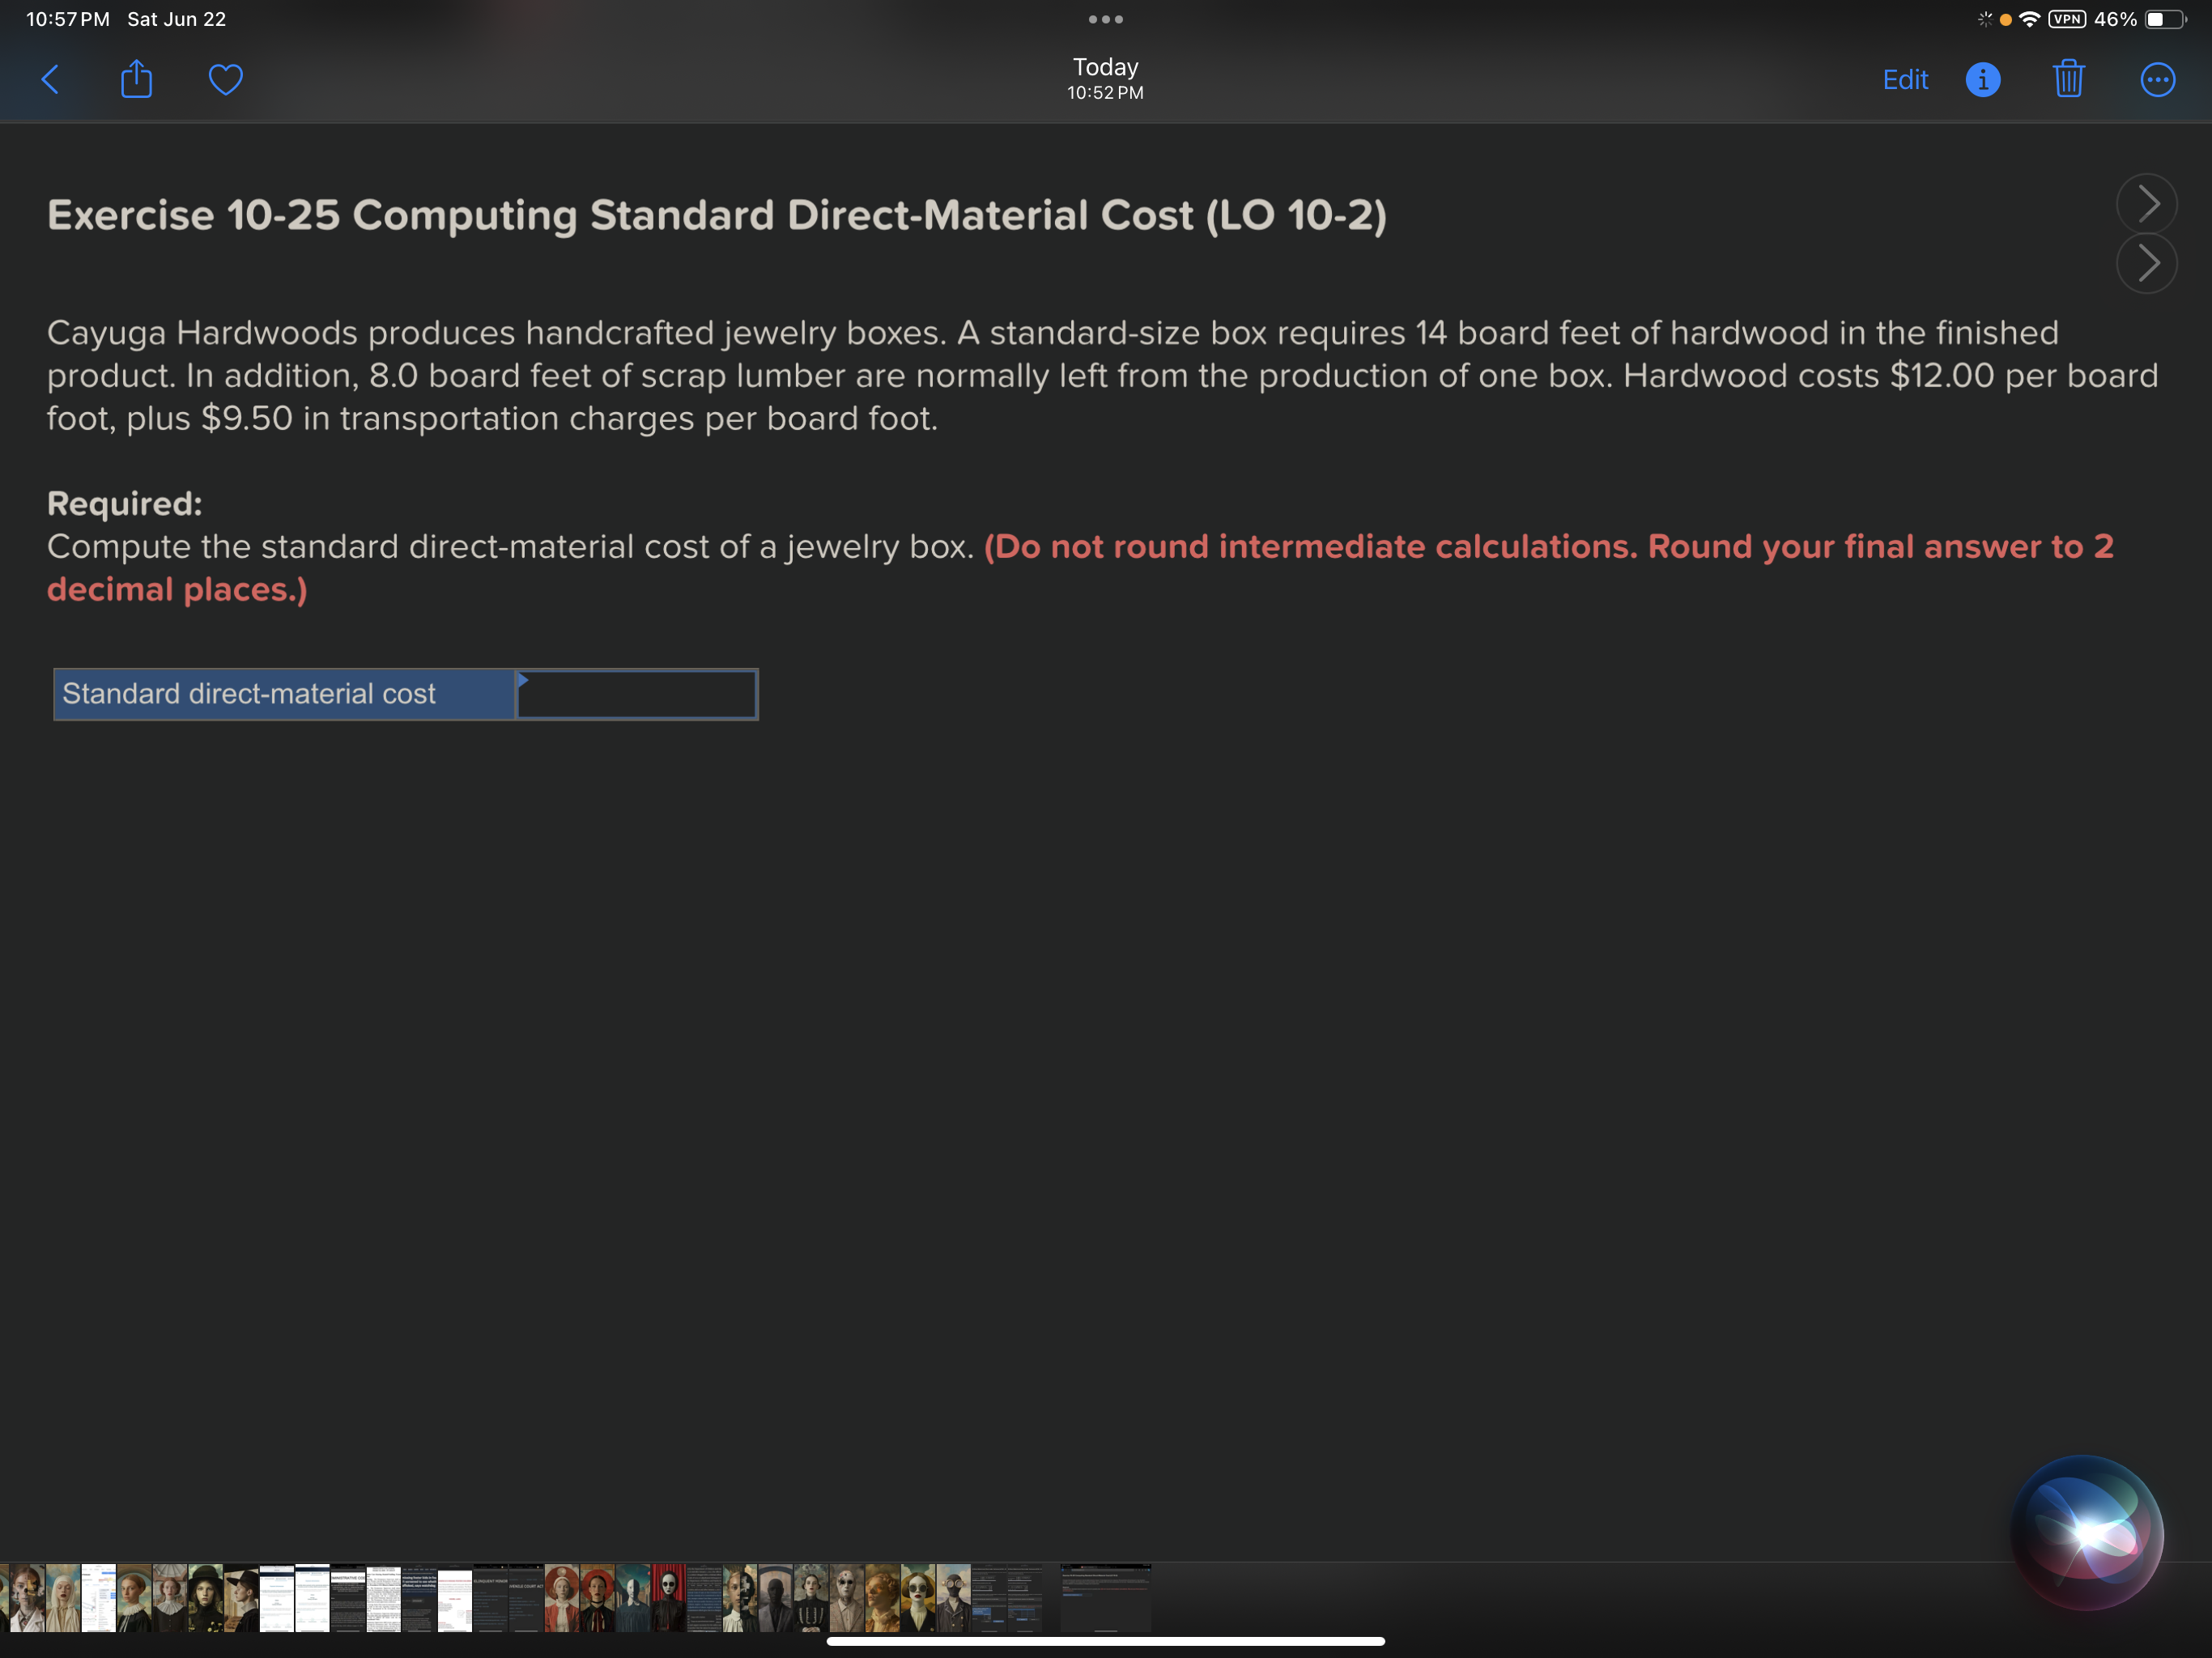Screen dimensions: 2212x1658
Task: Tap the Wi-Fi status icon
Action: click(x=2029, y=19)
